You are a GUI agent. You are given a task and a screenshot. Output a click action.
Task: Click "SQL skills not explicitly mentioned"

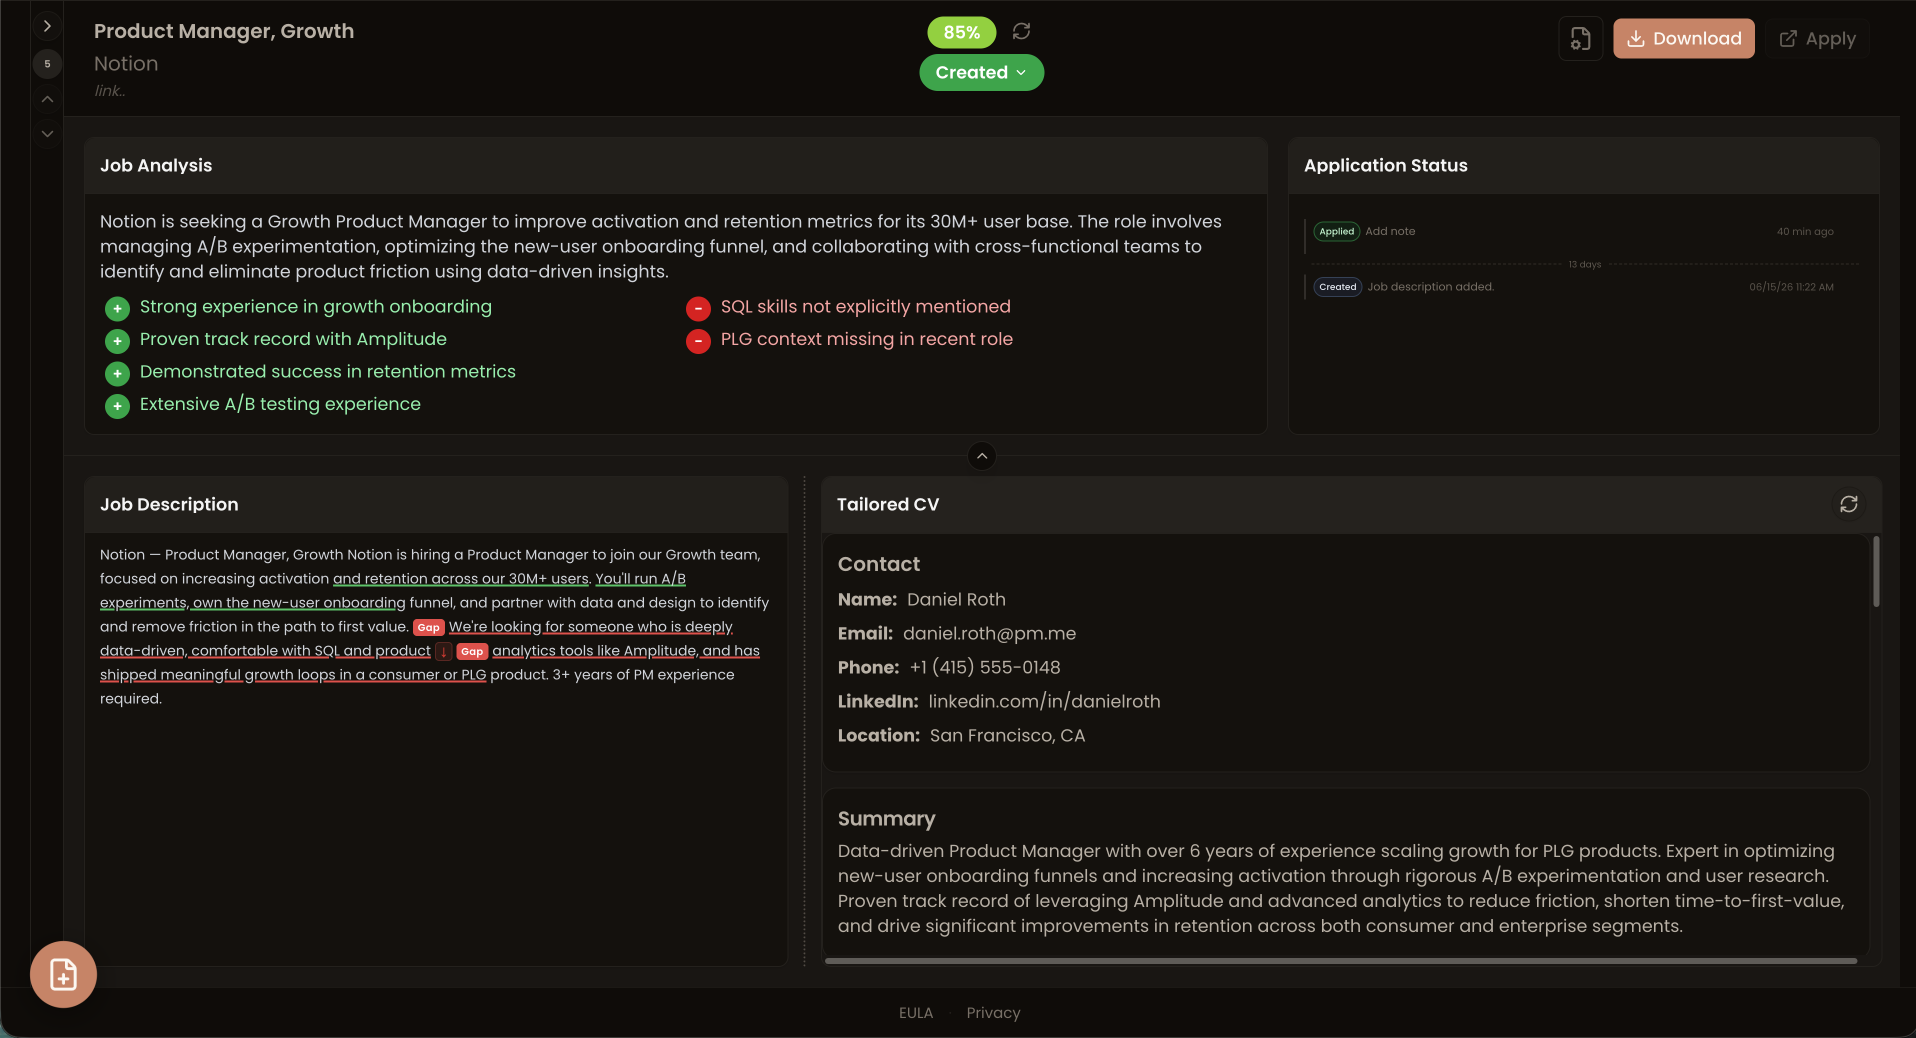point(866,306)
